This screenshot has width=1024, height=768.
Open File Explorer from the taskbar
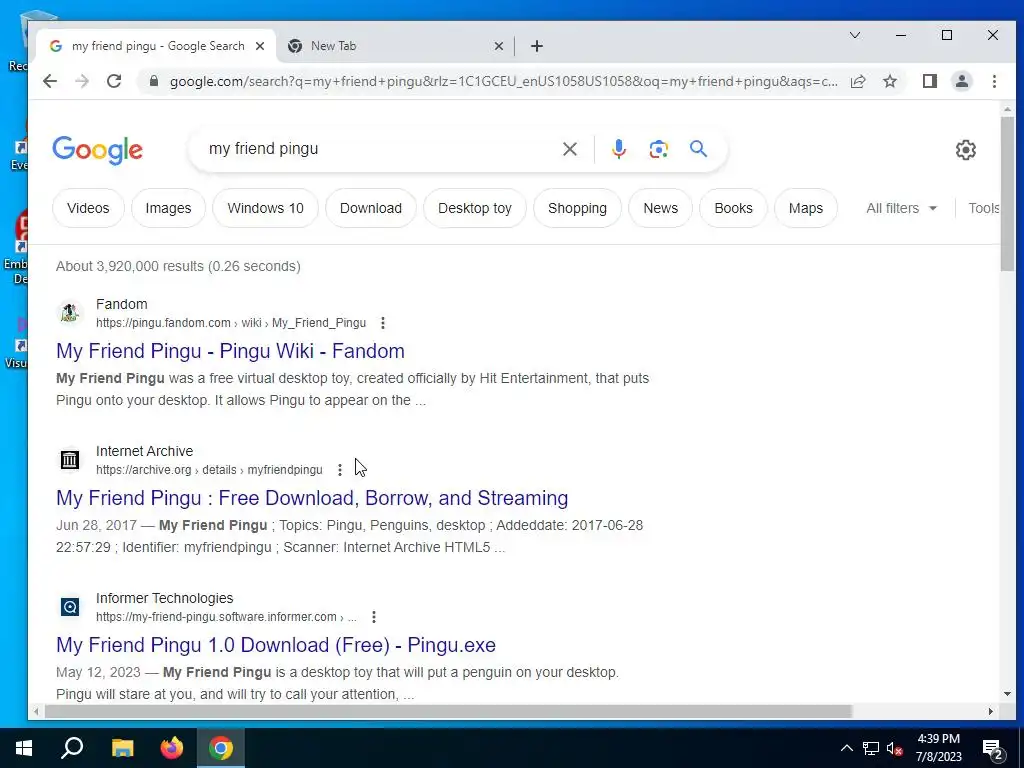point(122,748)
